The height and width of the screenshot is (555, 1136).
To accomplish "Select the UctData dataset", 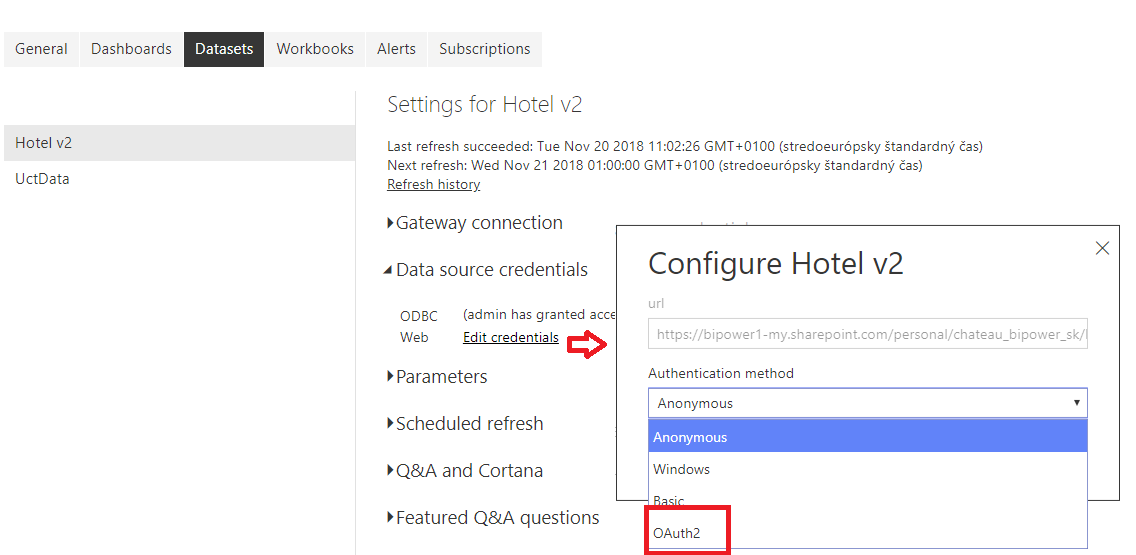I will click(x=42, y=179).
